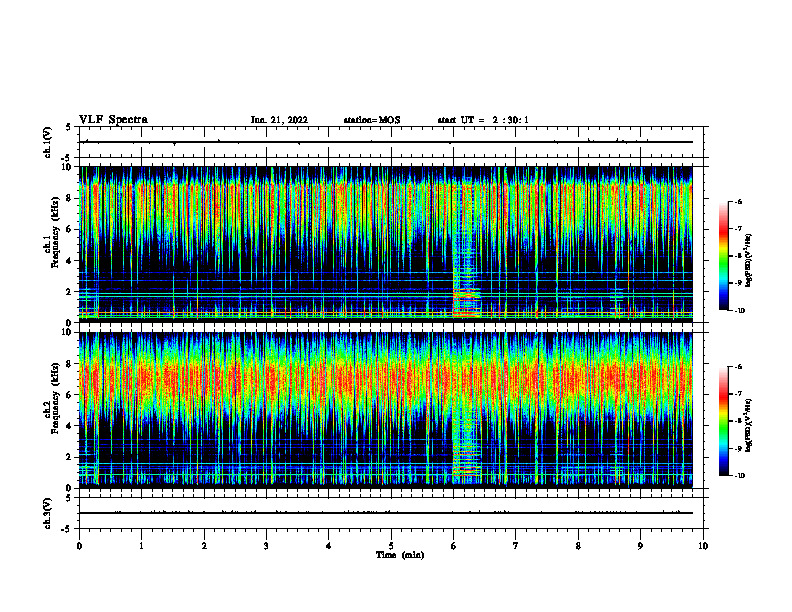
Task: Click time axis tick label '3'
Action: [x=266, y=546]
